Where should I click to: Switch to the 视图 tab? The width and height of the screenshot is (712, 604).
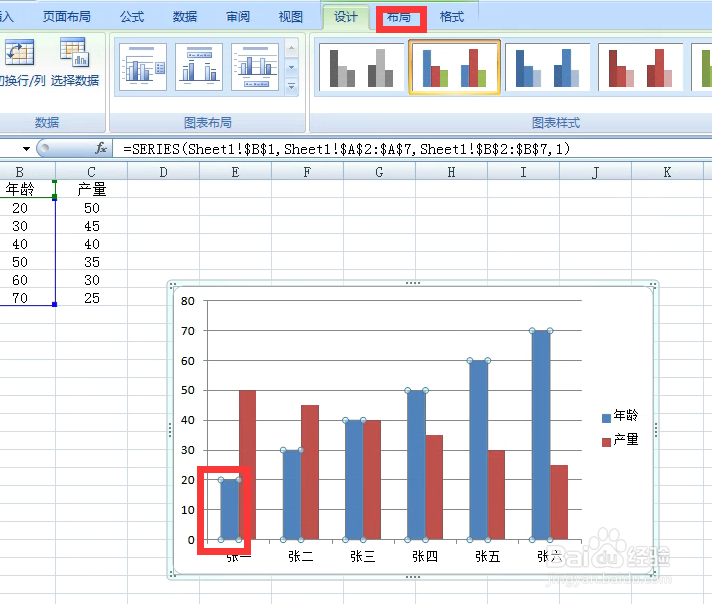click(x=291, y=17)
